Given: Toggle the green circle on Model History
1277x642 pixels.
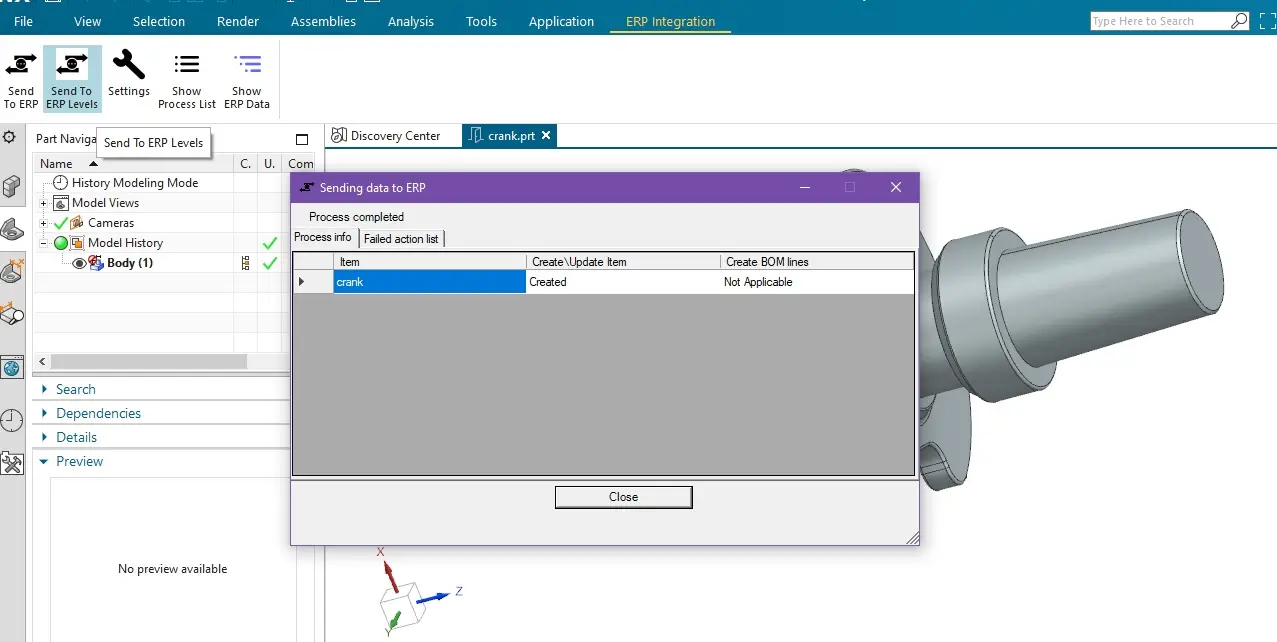Looking at the screenshot, I should coord(61,243).
